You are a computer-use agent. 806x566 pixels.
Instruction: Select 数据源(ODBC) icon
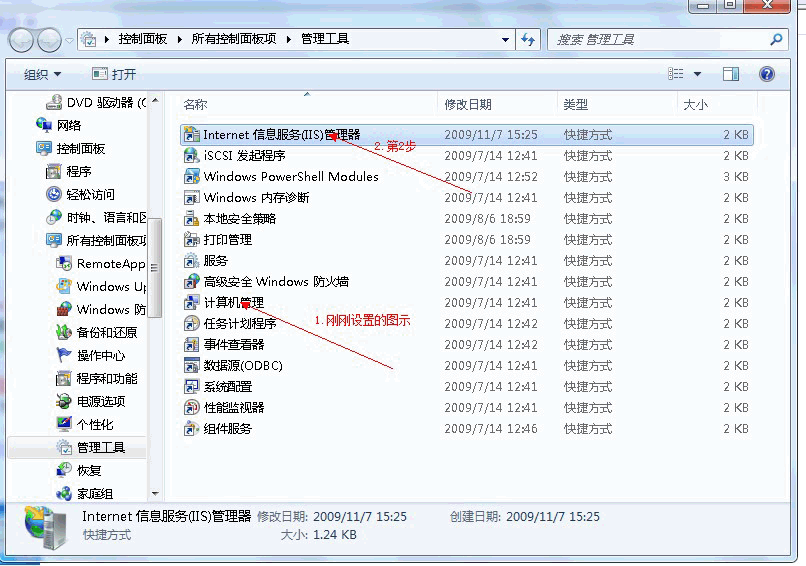191,366
